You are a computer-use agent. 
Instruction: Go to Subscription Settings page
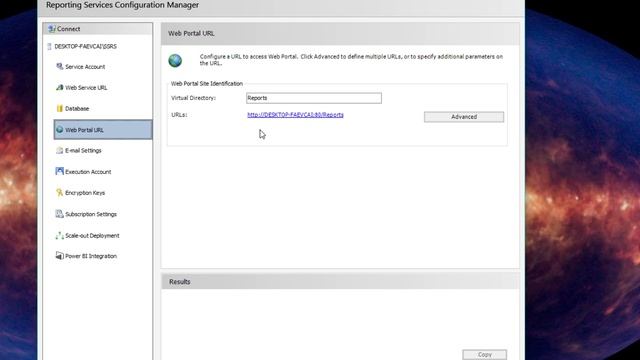[x=91, y=214]
